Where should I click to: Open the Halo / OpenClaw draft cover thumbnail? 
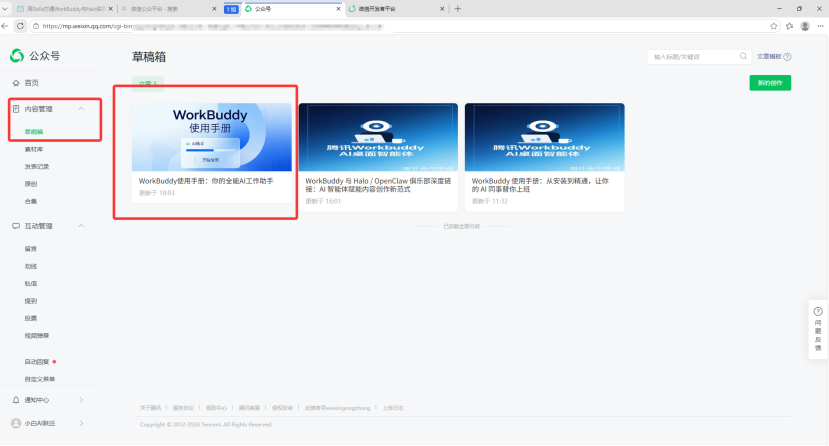(x=378, y=137)
